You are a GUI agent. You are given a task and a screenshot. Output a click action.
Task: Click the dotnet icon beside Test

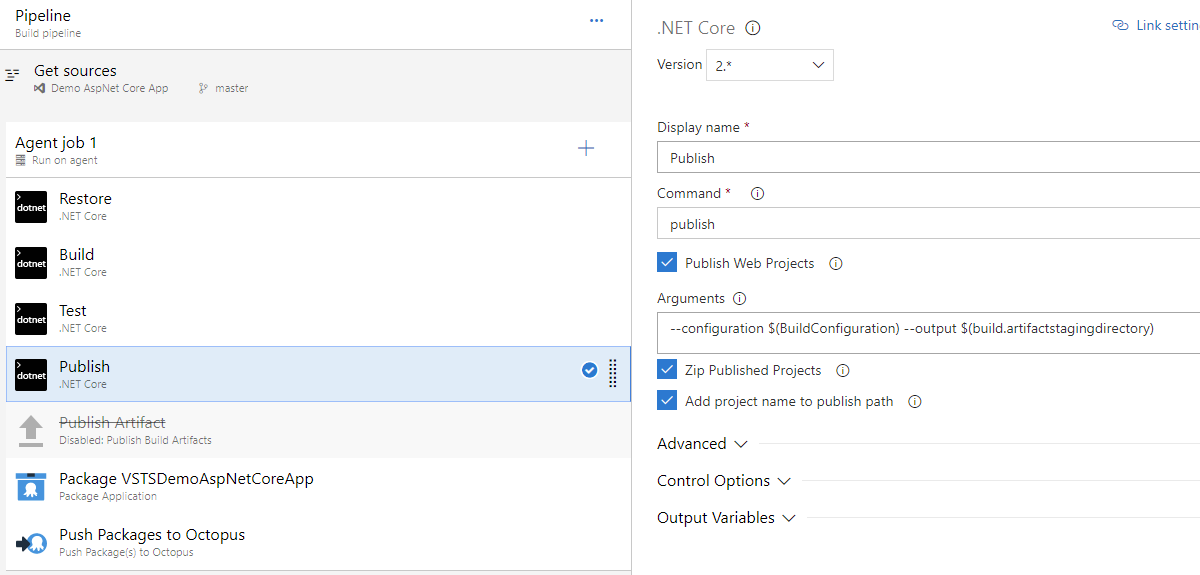pyautogui.click(x=31, y=319)
